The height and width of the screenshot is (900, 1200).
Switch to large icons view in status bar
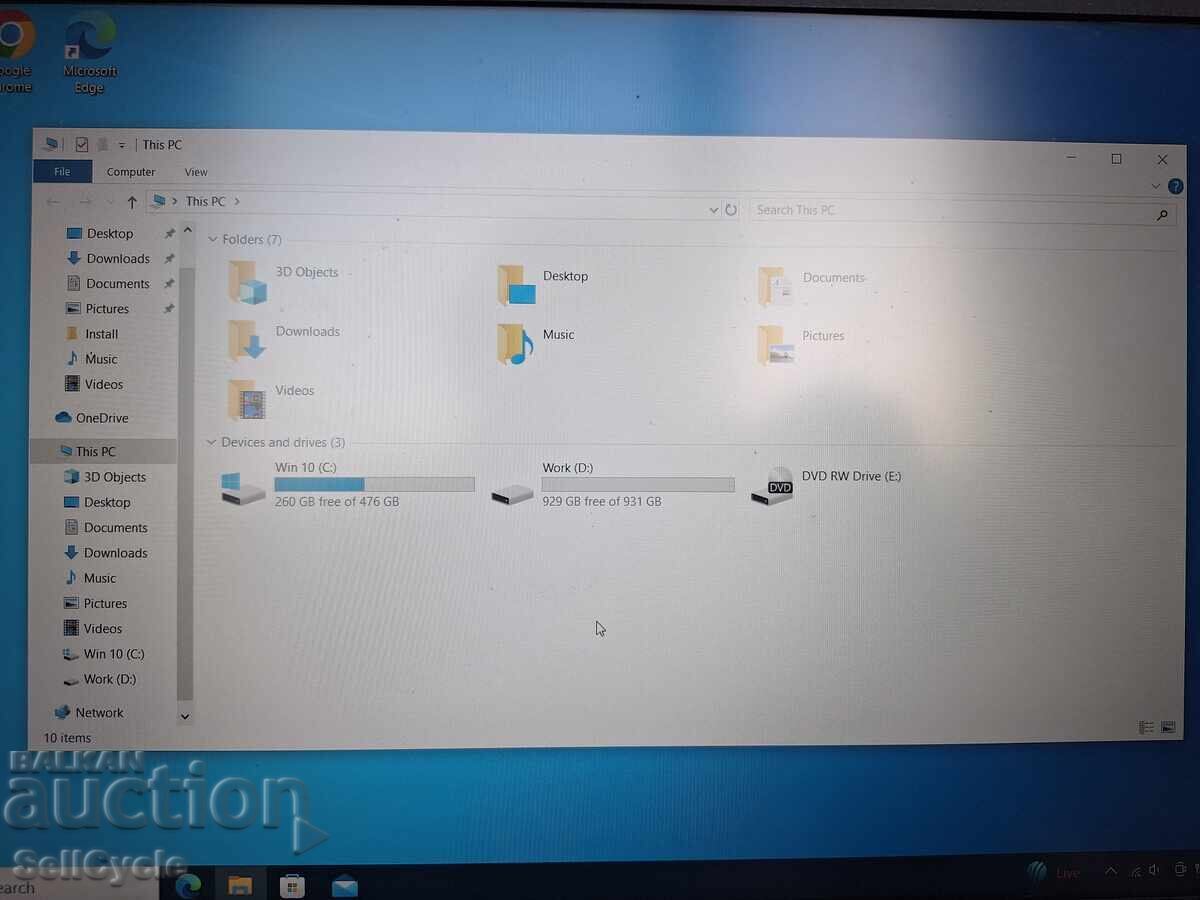[x=1168, y=728]
